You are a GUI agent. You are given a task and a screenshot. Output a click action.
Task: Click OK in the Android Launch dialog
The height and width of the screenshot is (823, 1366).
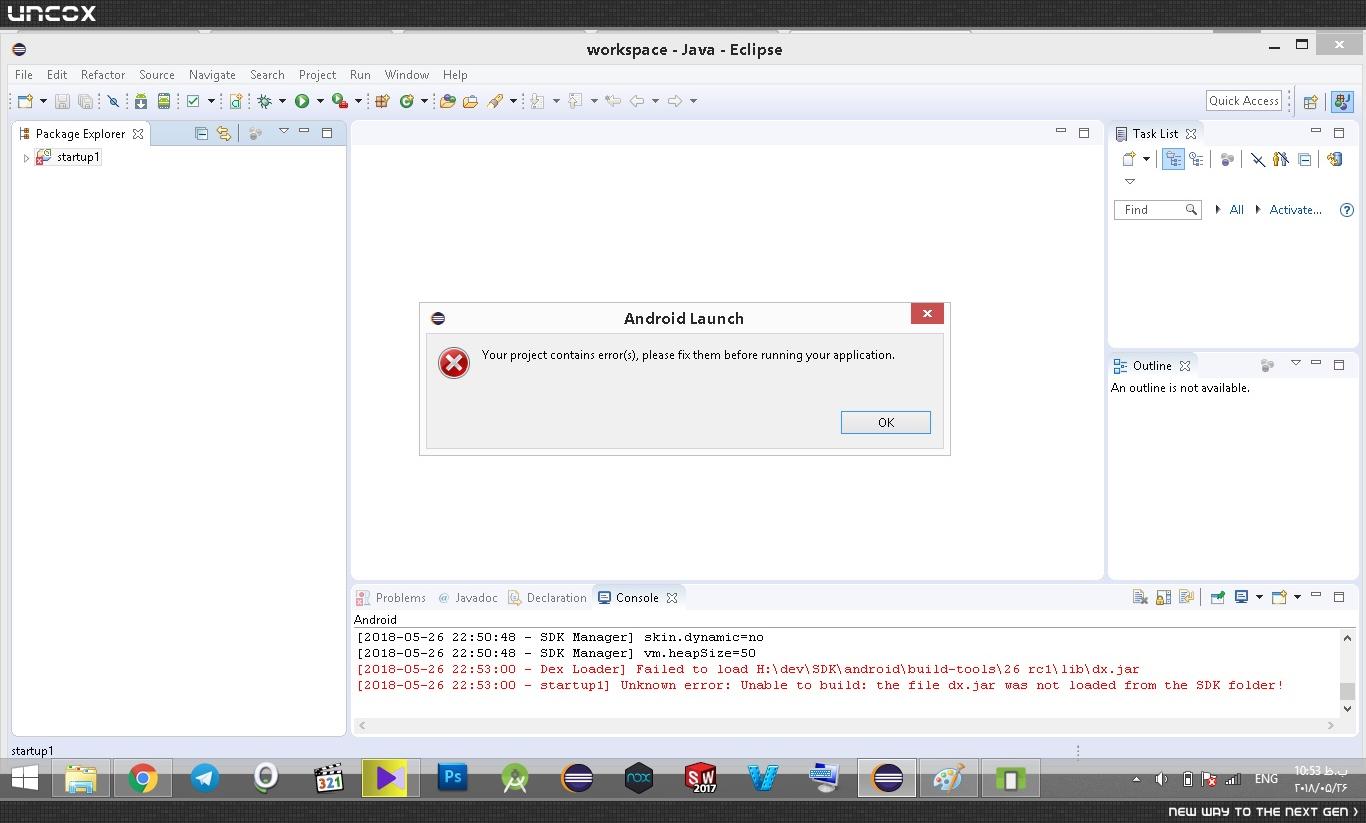(x=885, y=422)
